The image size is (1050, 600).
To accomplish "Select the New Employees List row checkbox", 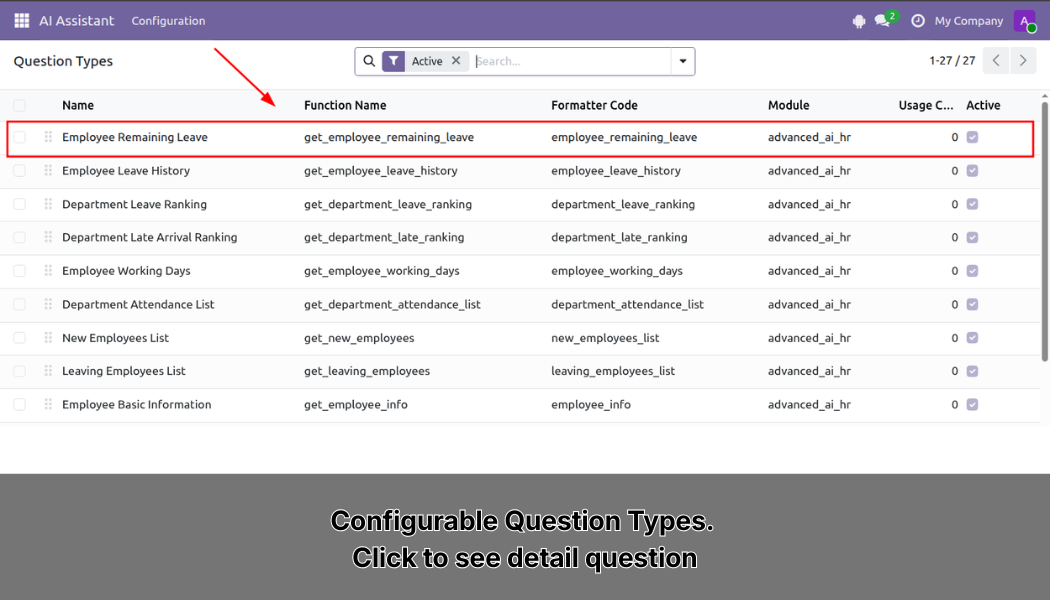I will click(x=19, y=338).
